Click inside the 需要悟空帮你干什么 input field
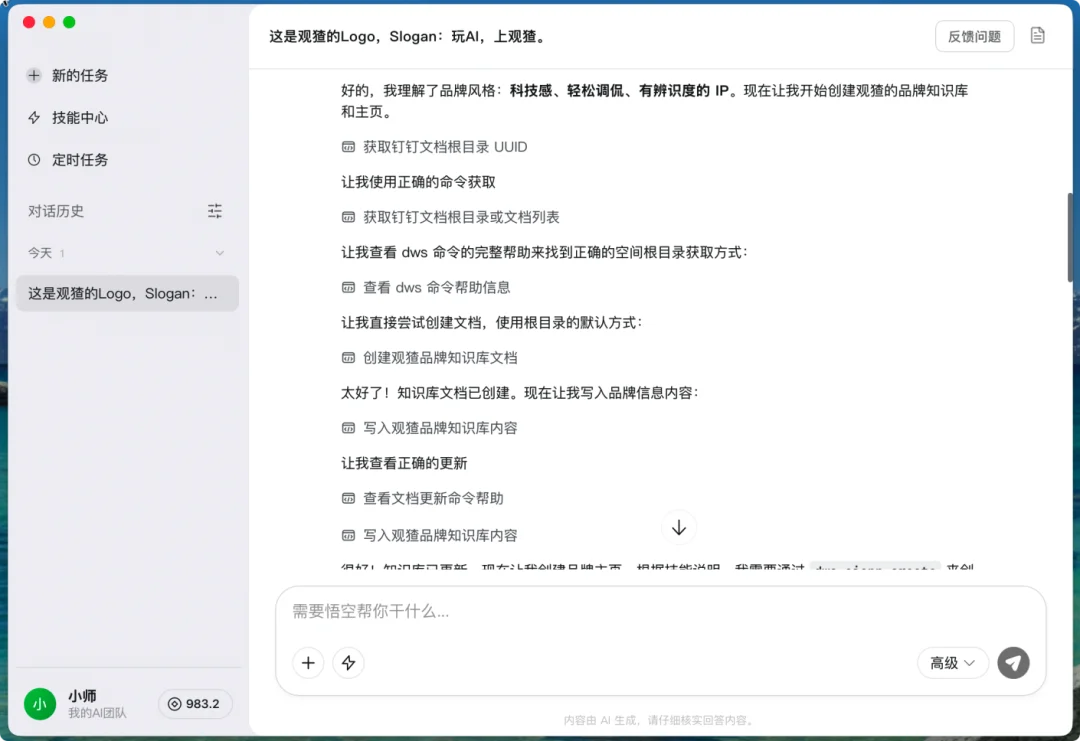The image size is (1080, 741). click(x=500, y=611)
